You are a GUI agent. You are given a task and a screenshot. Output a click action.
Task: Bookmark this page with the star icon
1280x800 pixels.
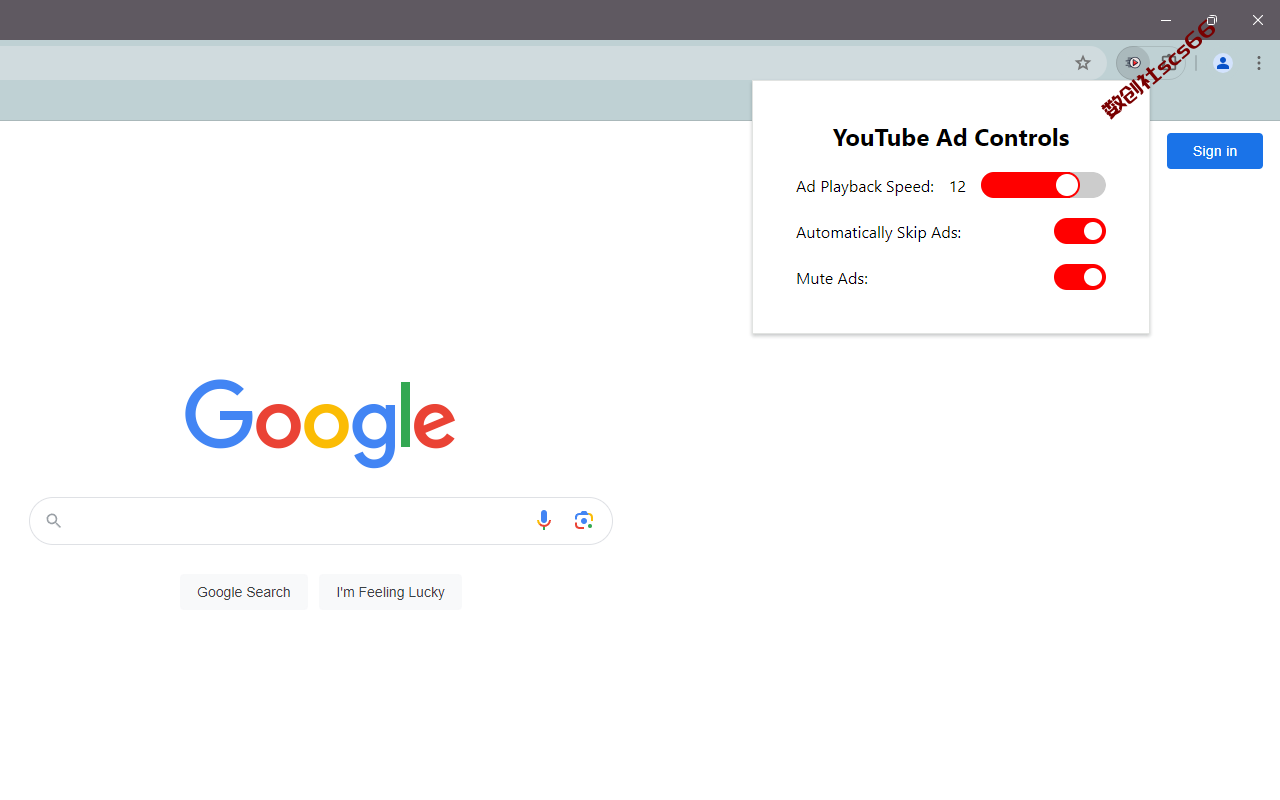1083,63
